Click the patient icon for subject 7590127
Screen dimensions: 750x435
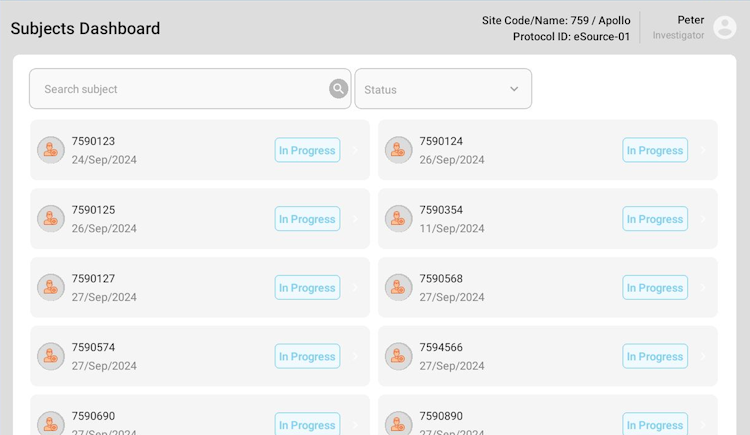(x=51, y=288)
